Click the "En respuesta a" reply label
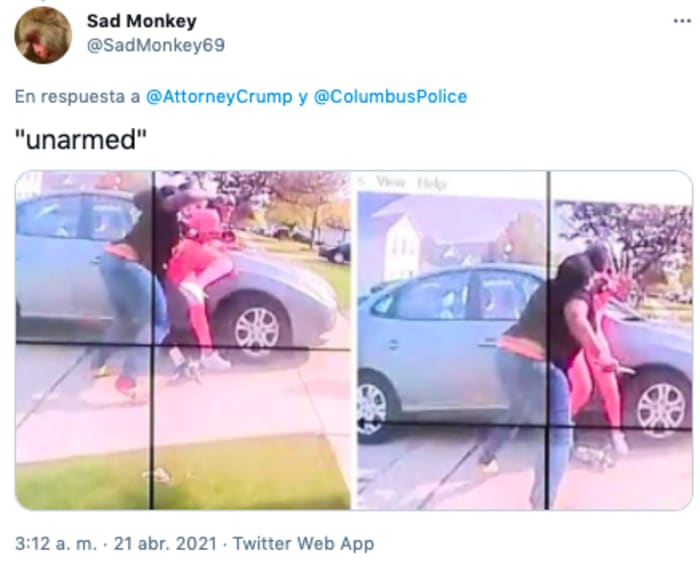This screenshot has width=700, height=569. [78, 96]
